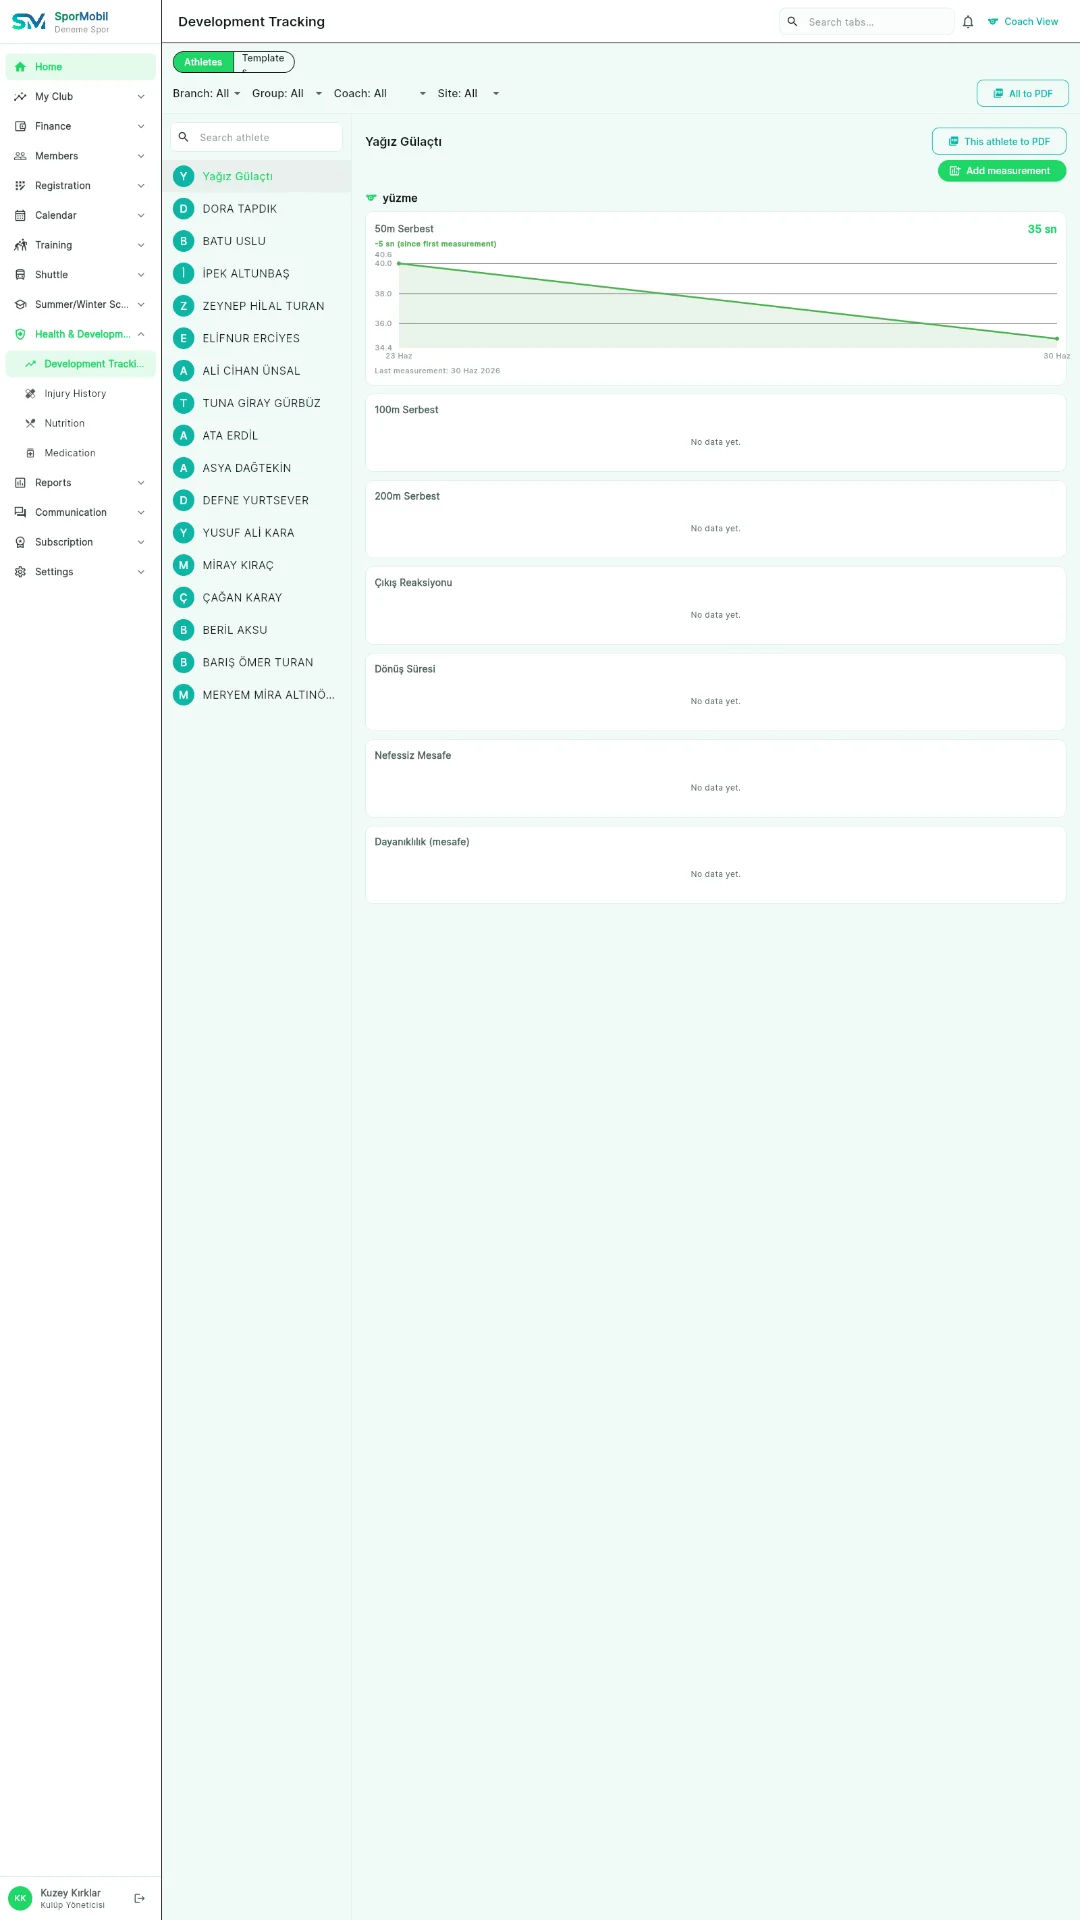Viewport: 1080px width, 1920px height.
Task: Expand the Finance chevron
Action: tap(141, 126)
